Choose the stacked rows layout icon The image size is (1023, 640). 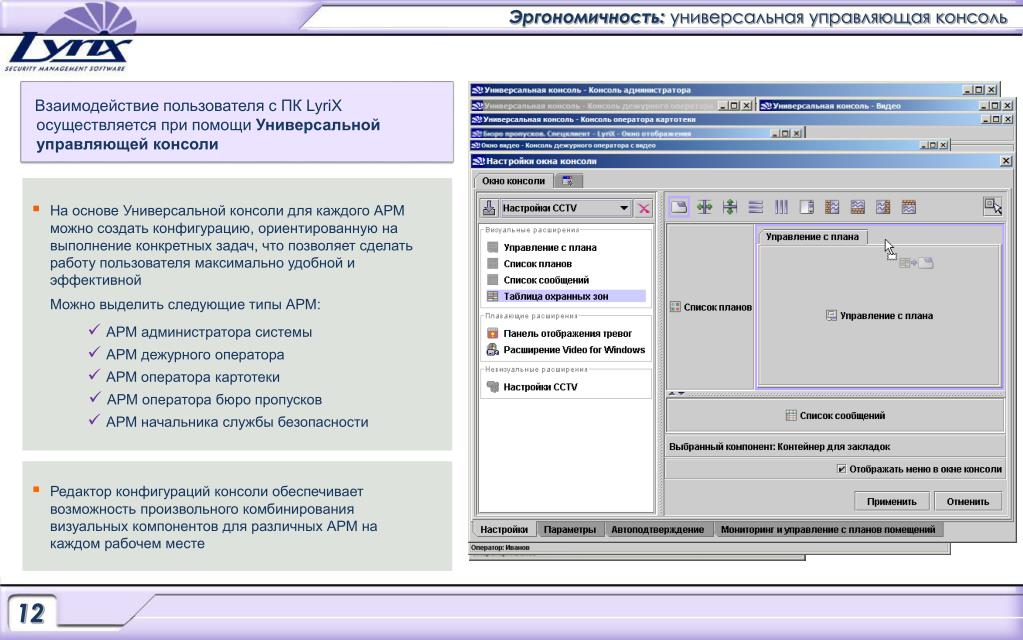pos(756,207)
